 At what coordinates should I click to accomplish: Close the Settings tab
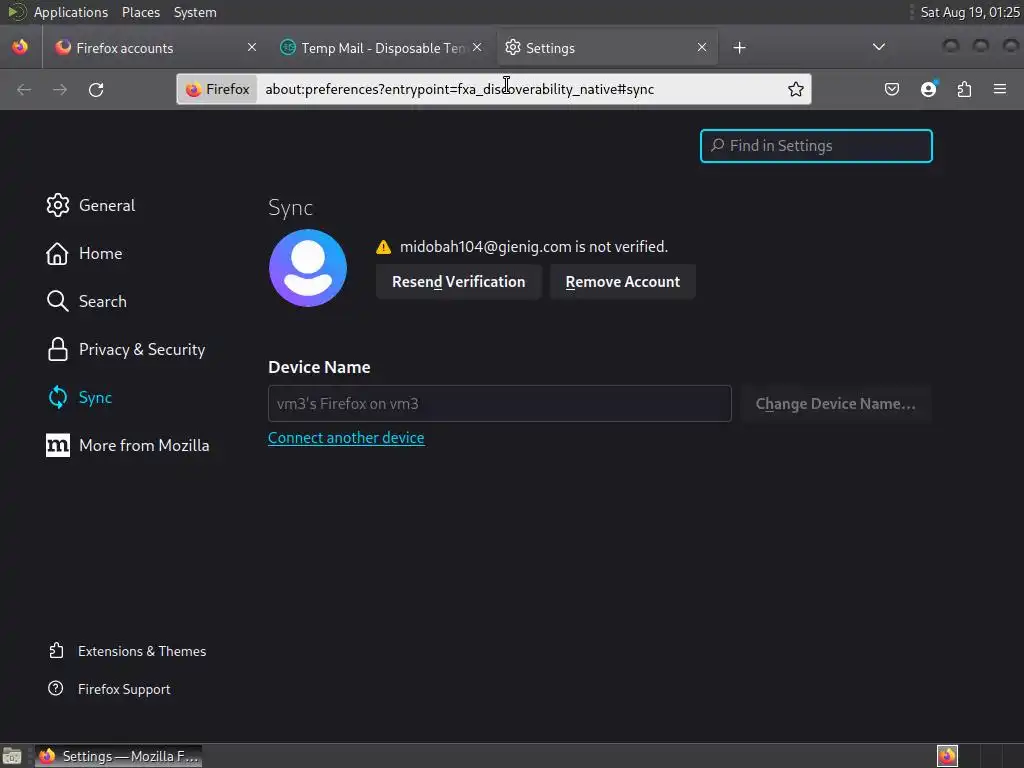pyautogui.click(x=702, y=47)
